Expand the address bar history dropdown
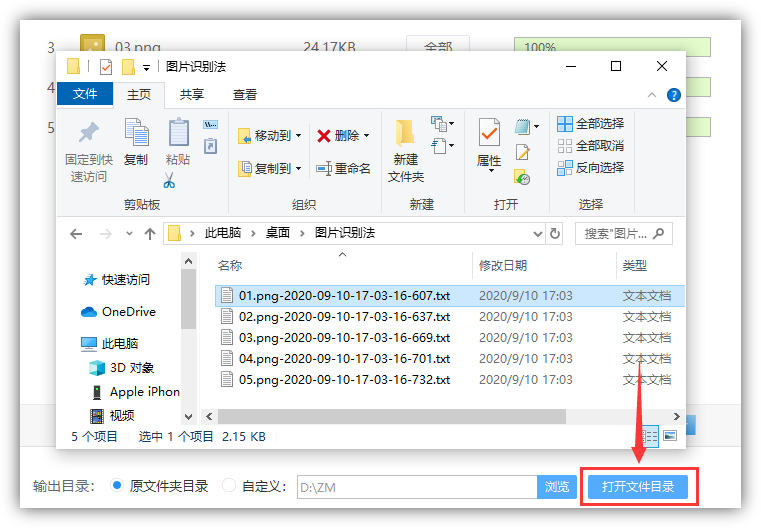The height and width of the screenshot is (528, 761). (538, 234)
